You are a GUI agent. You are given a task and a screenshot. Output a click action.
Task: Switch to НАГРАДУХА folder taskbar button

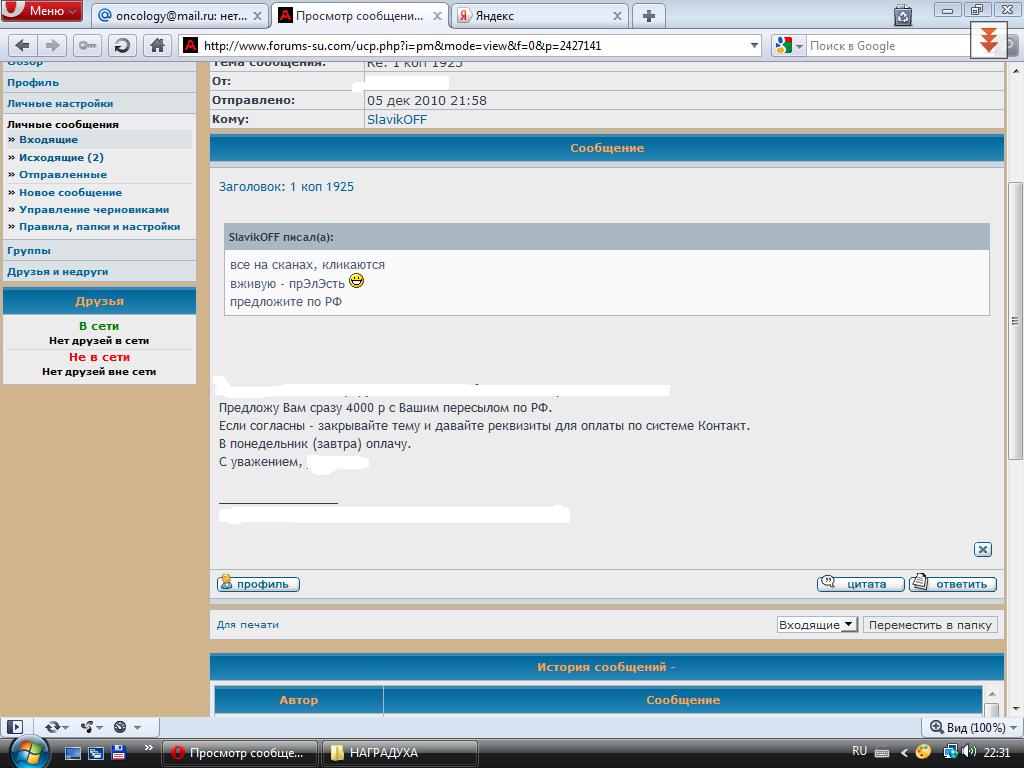click(400, 753)
